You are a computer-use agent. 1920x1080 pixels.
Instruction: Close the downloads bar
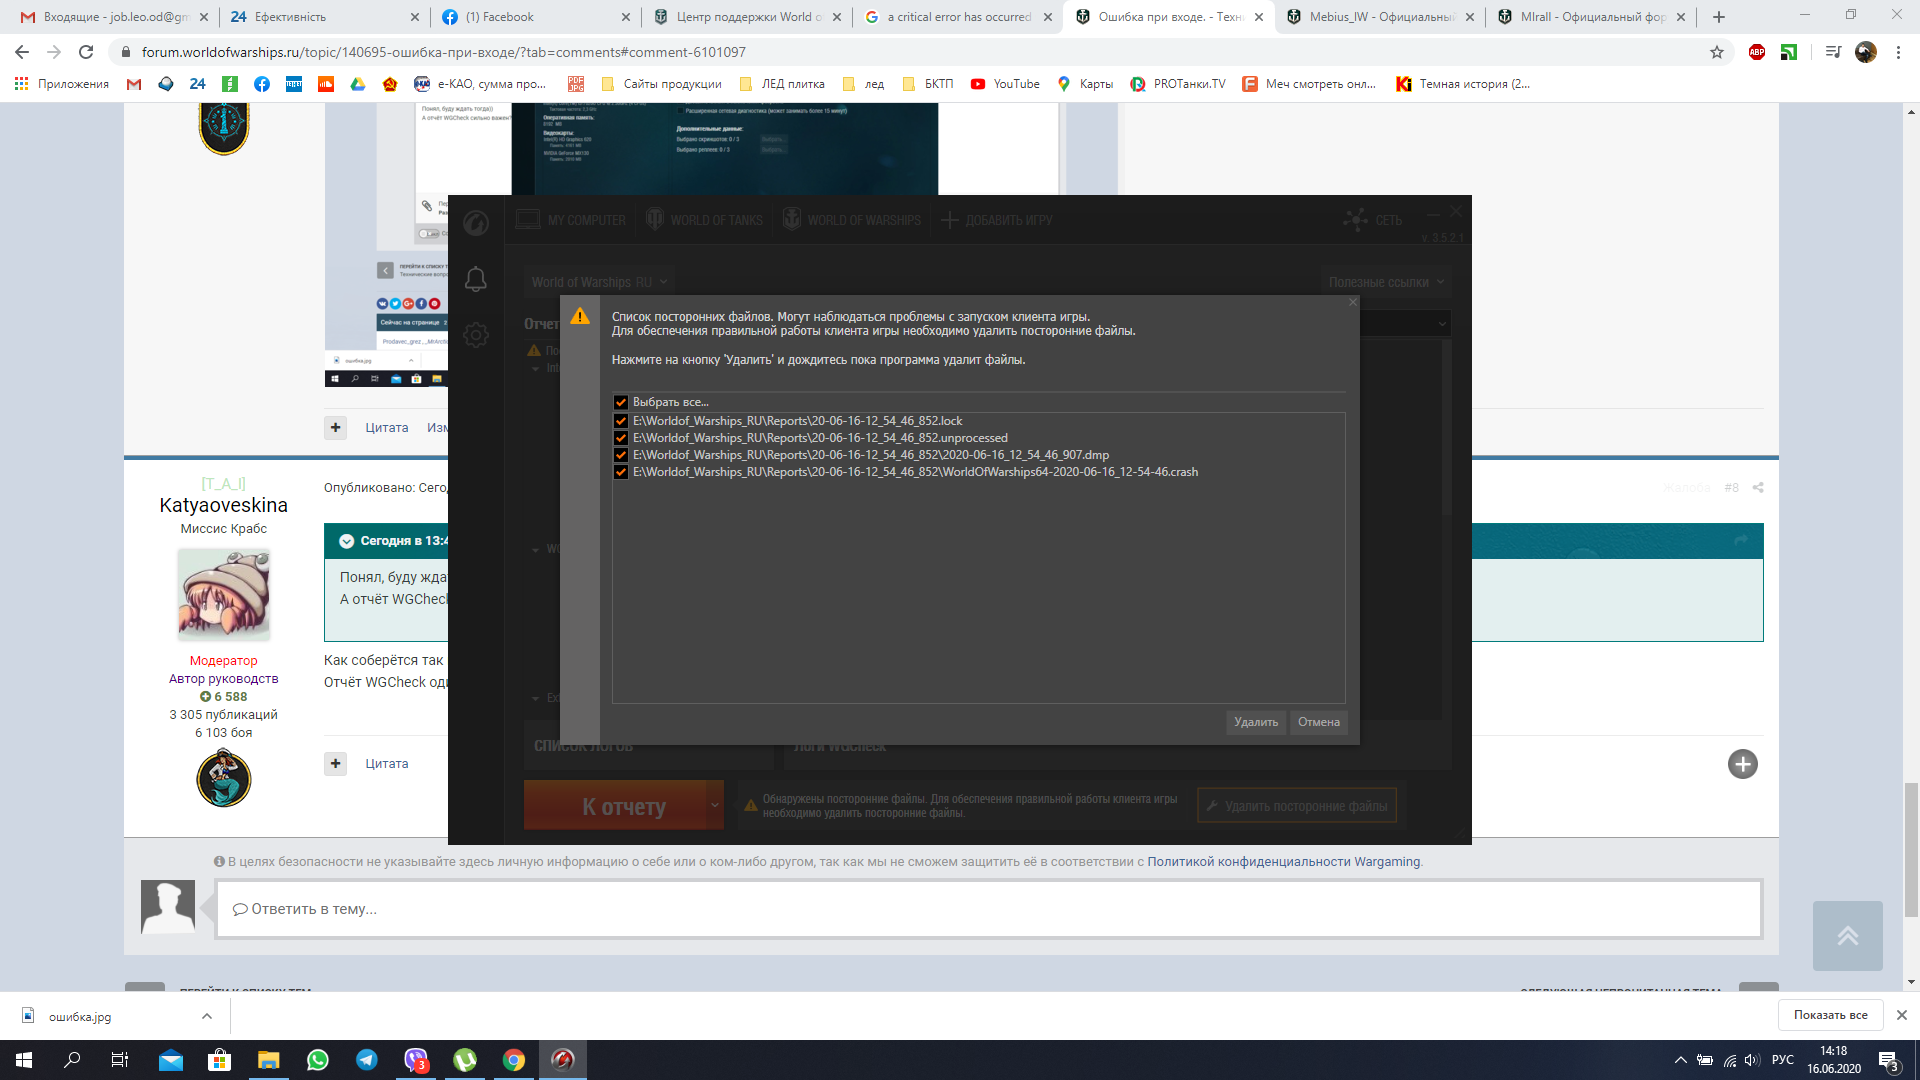click(x=1901, y=1015)
